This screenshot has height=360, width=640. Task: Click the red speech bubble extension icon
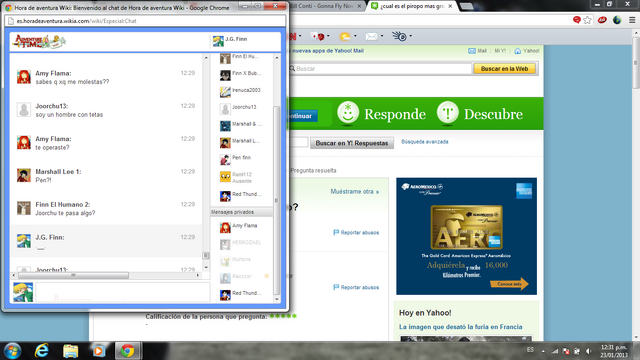pos(576,20)
